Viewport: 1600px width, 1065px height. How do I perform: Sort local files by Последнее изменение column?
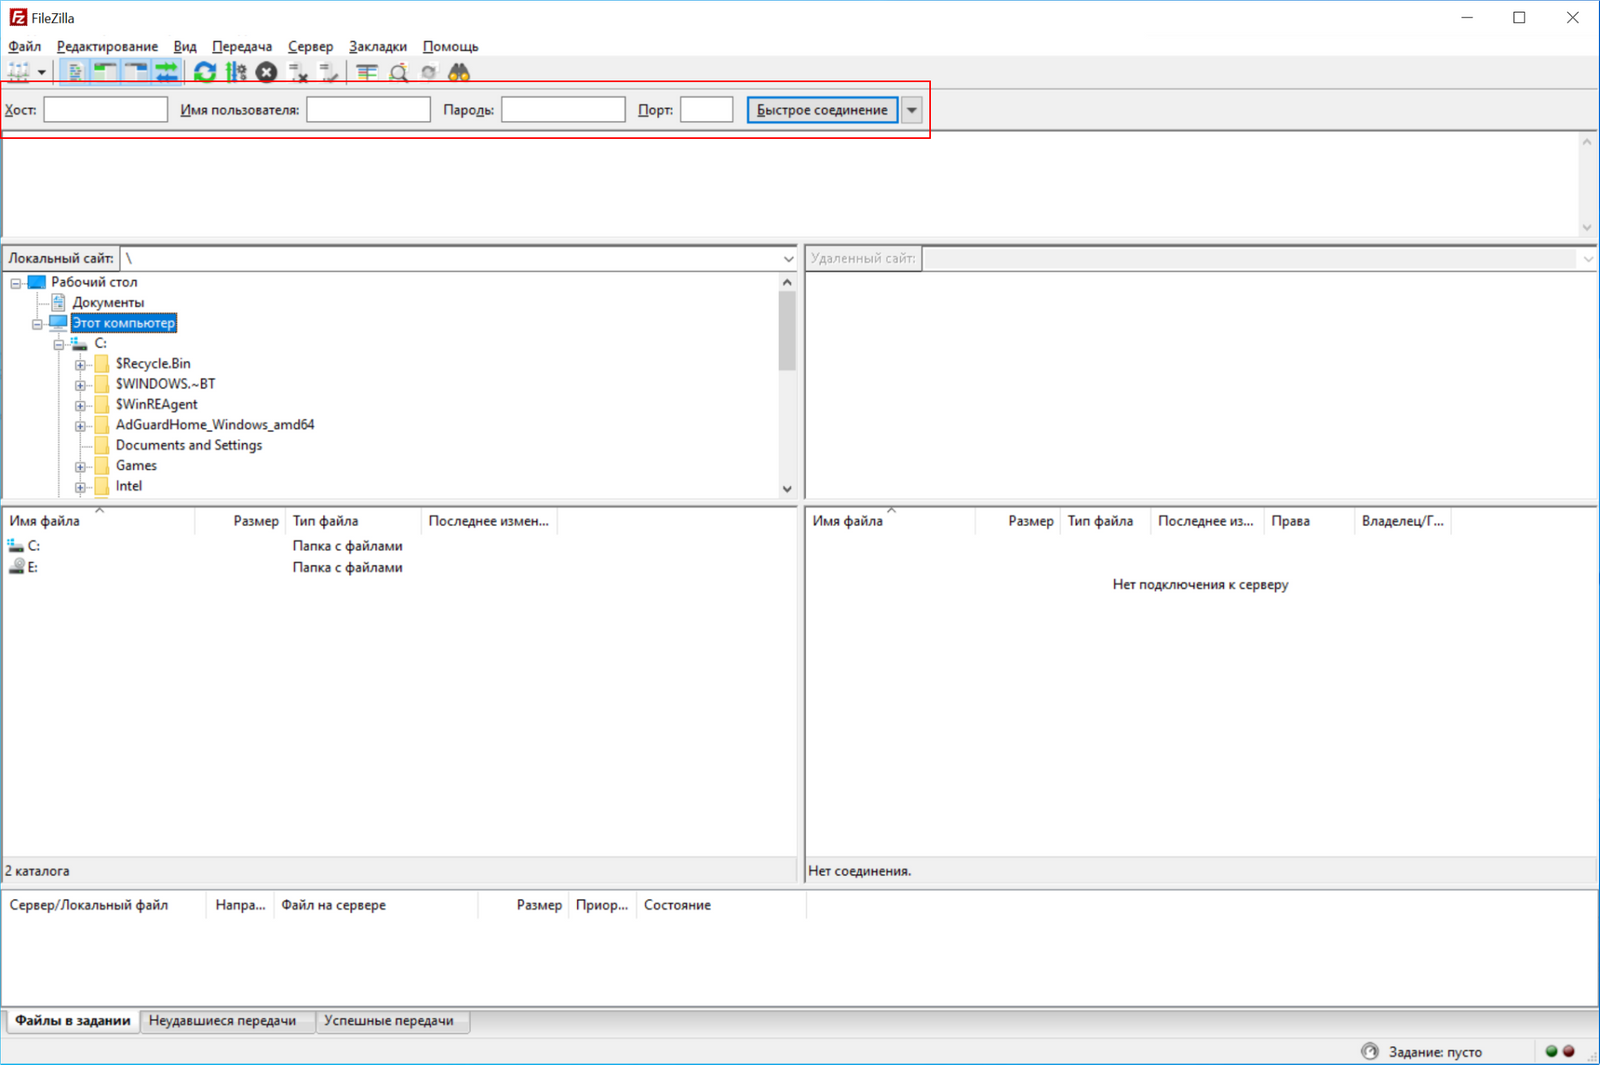tap(489, 521)
